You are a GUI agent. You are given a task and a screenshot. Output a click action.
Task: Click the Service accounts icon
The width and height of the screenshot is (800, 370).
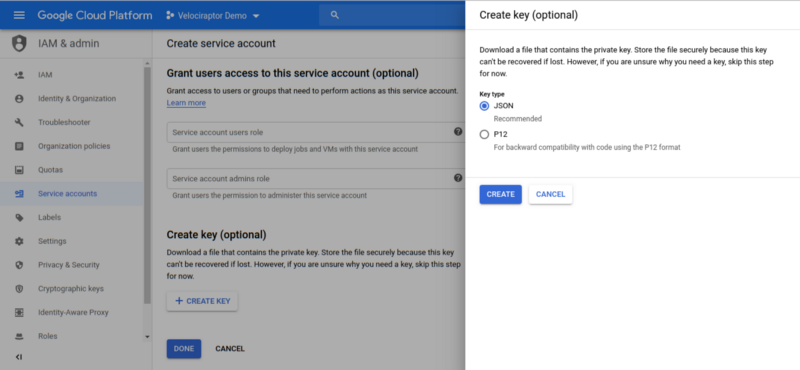click(19, 193)
